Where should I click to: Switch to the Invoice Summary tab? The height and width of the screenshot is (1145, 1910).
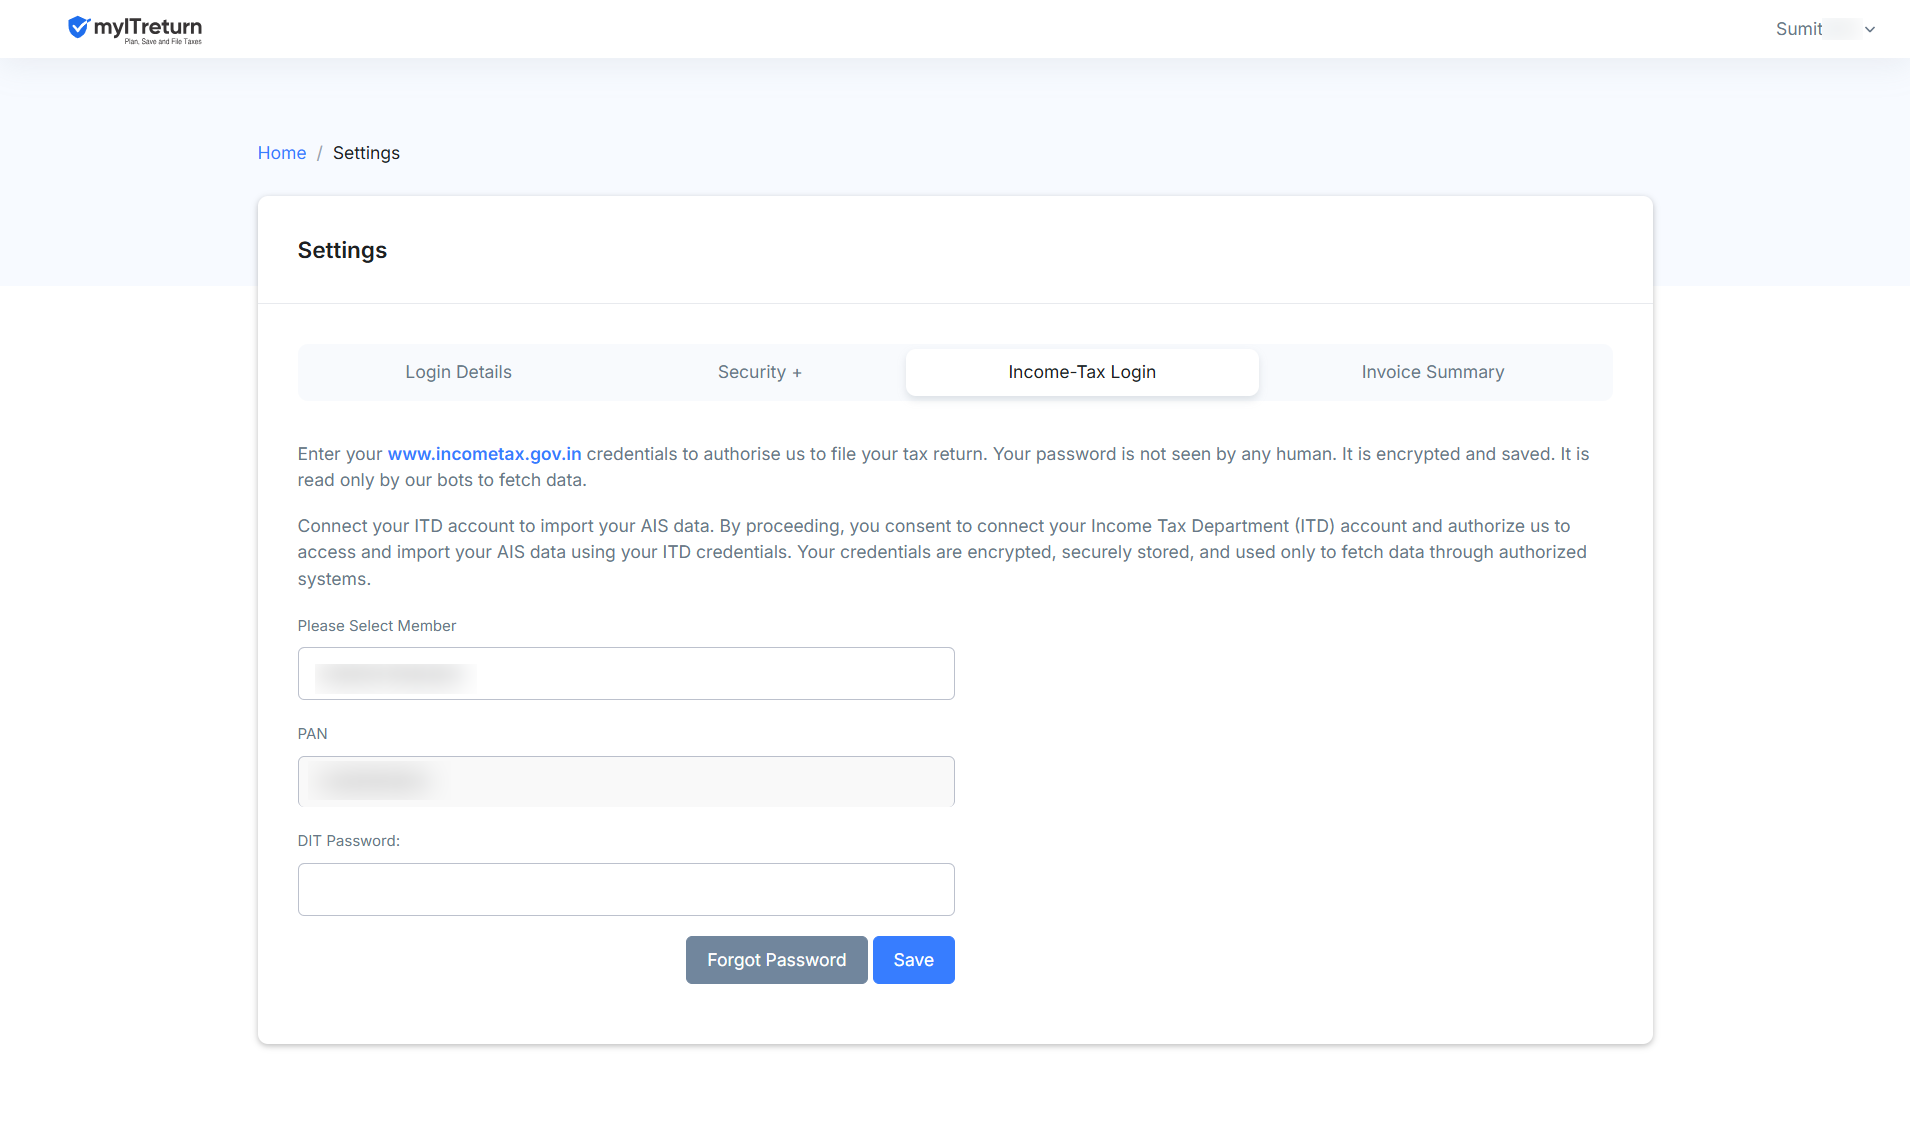pyautogui.click(x=1433, y=372)
